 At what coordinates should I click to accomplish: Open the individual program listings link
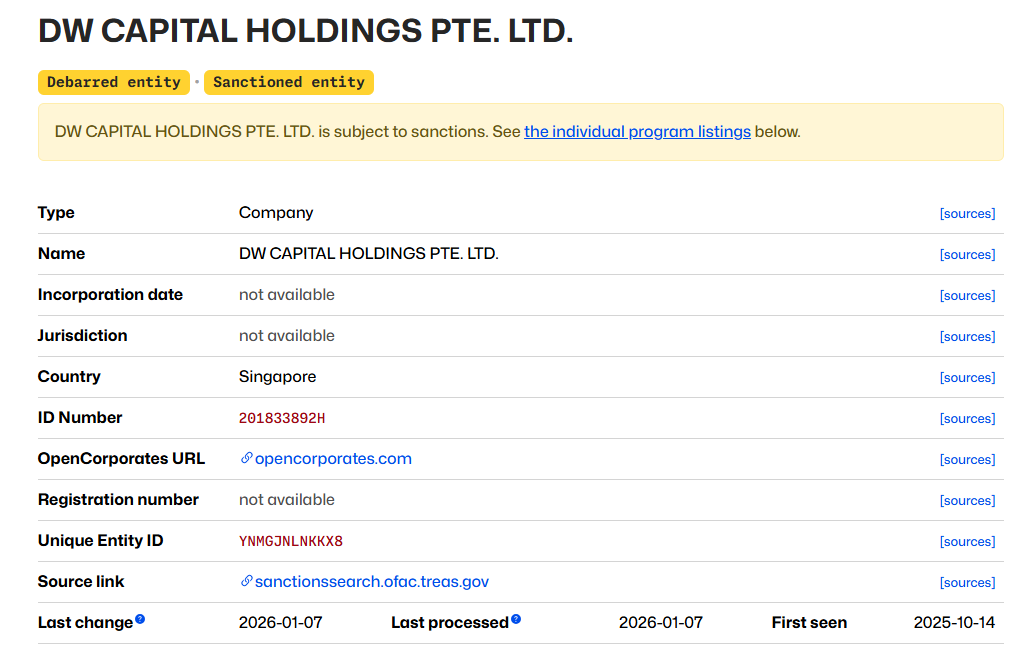637,132
